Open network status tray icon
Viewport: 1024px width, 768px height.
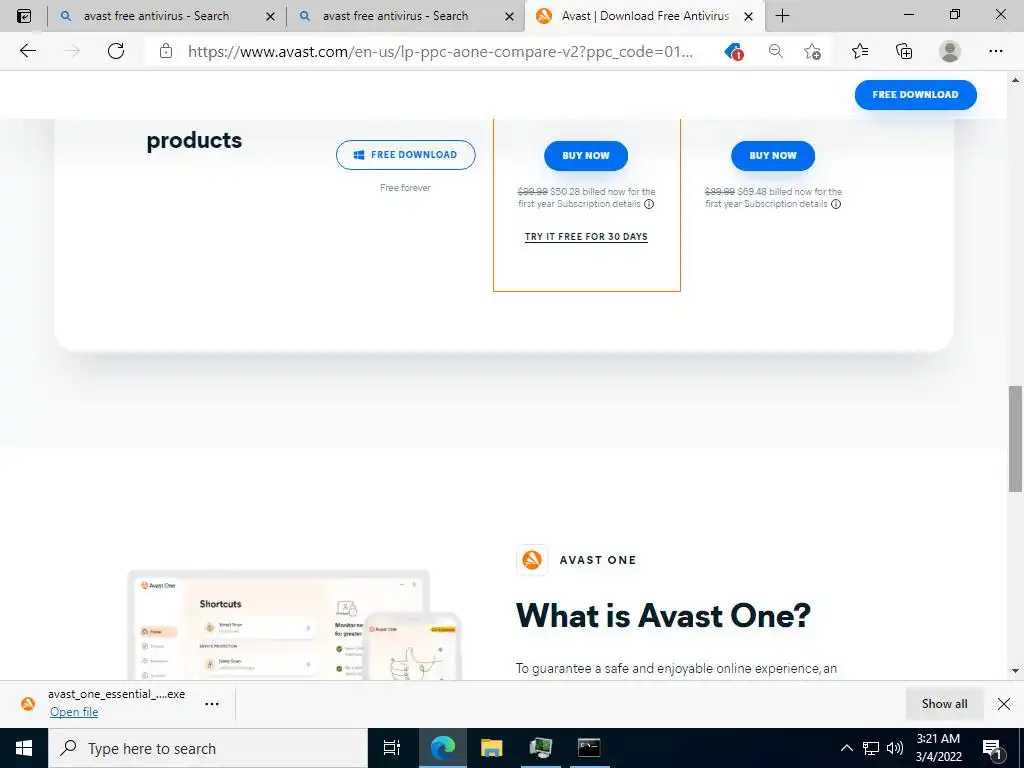(871, 748)
